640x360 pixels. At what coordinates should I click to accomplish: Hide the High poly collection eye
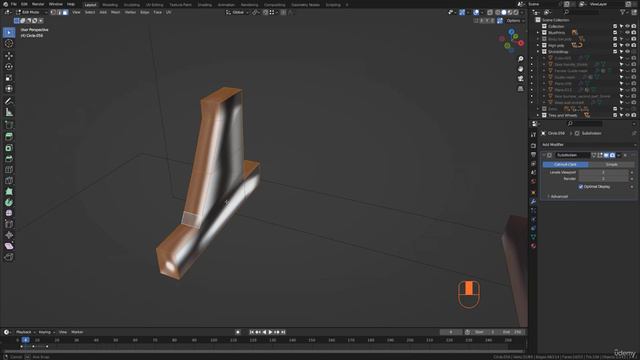(x=628, y=45)
